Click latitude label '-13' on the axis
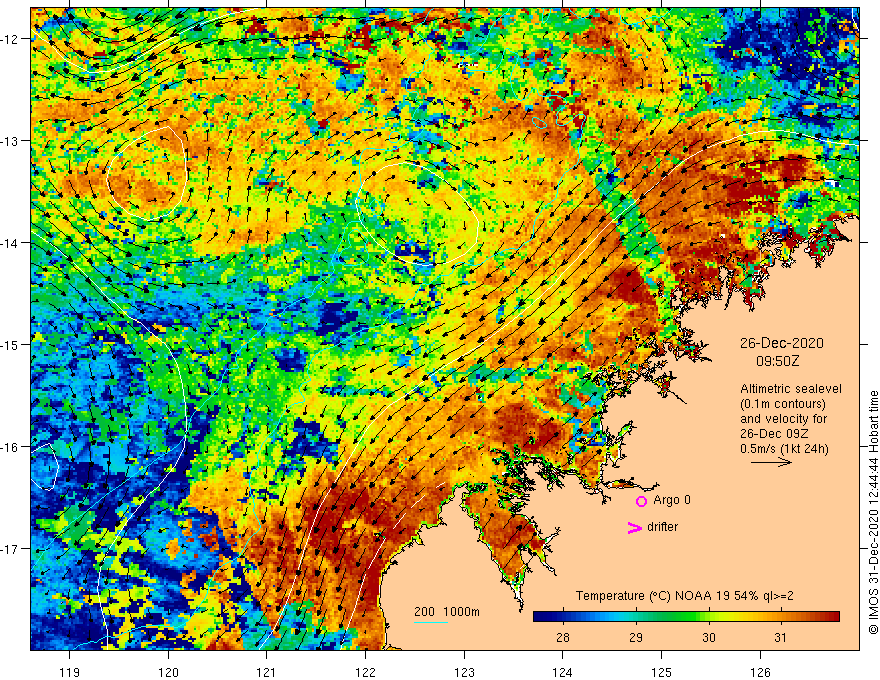The width and height of the screenshot is (880, 680). [11, 141]
